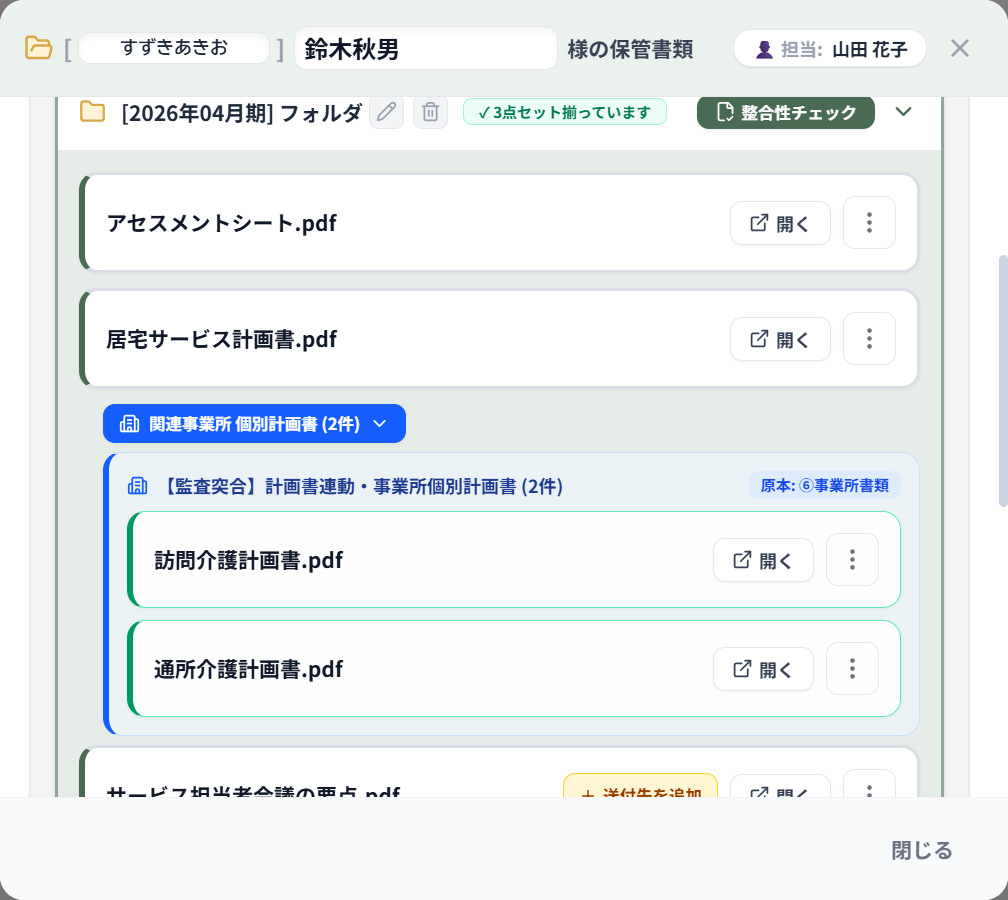Collapse the 2026年04月期 folder with the chevron
Screen dimensions: 1008x900
tap(903, 112)
